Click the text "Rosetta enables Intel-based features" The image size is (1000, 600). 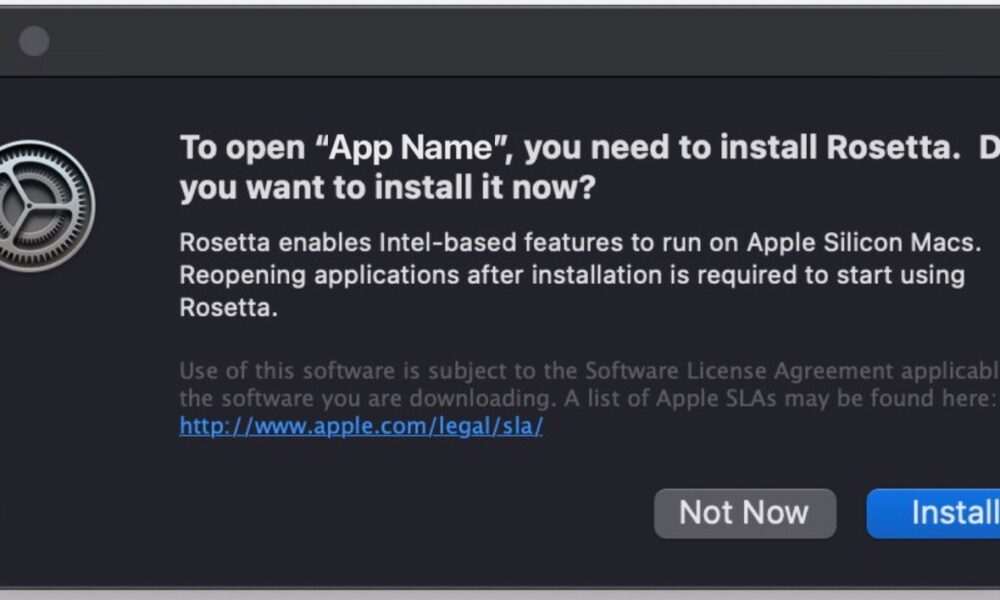point(401,243)
